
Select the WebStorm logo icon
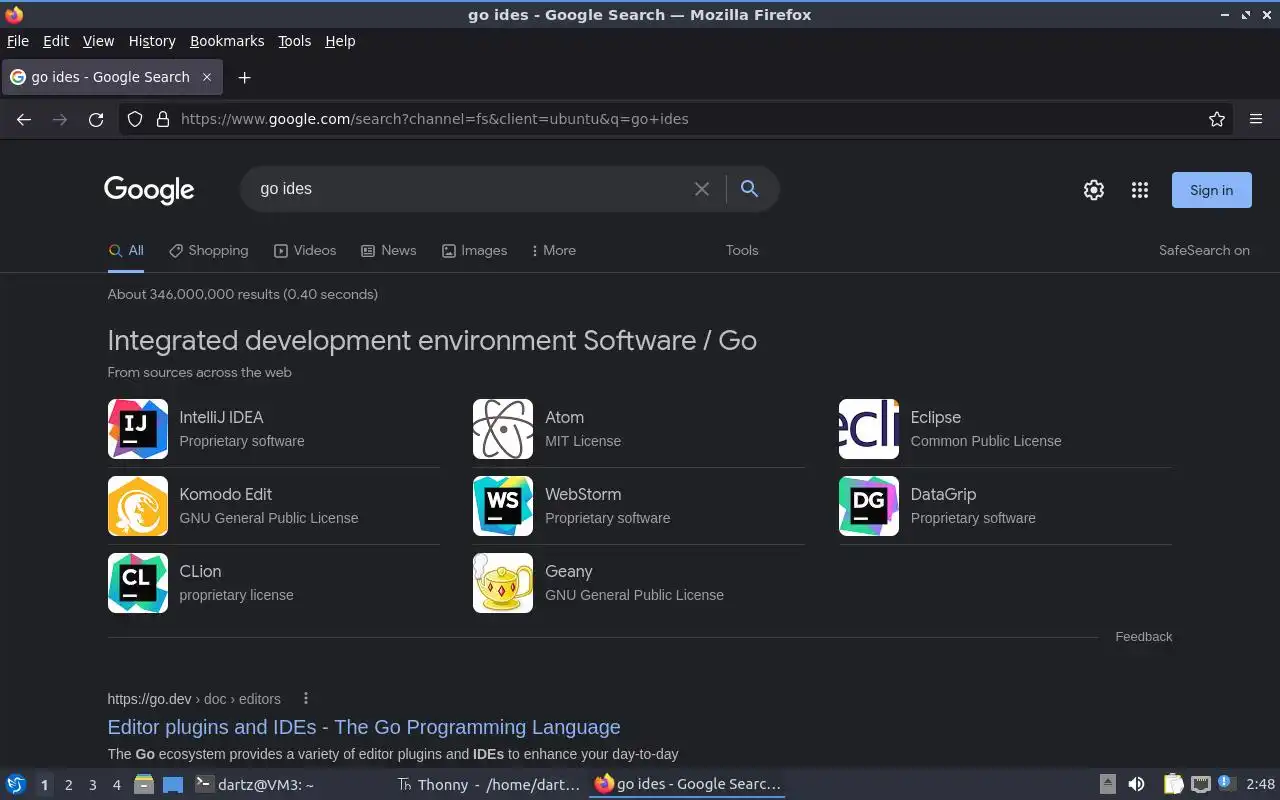coord(503,506)
